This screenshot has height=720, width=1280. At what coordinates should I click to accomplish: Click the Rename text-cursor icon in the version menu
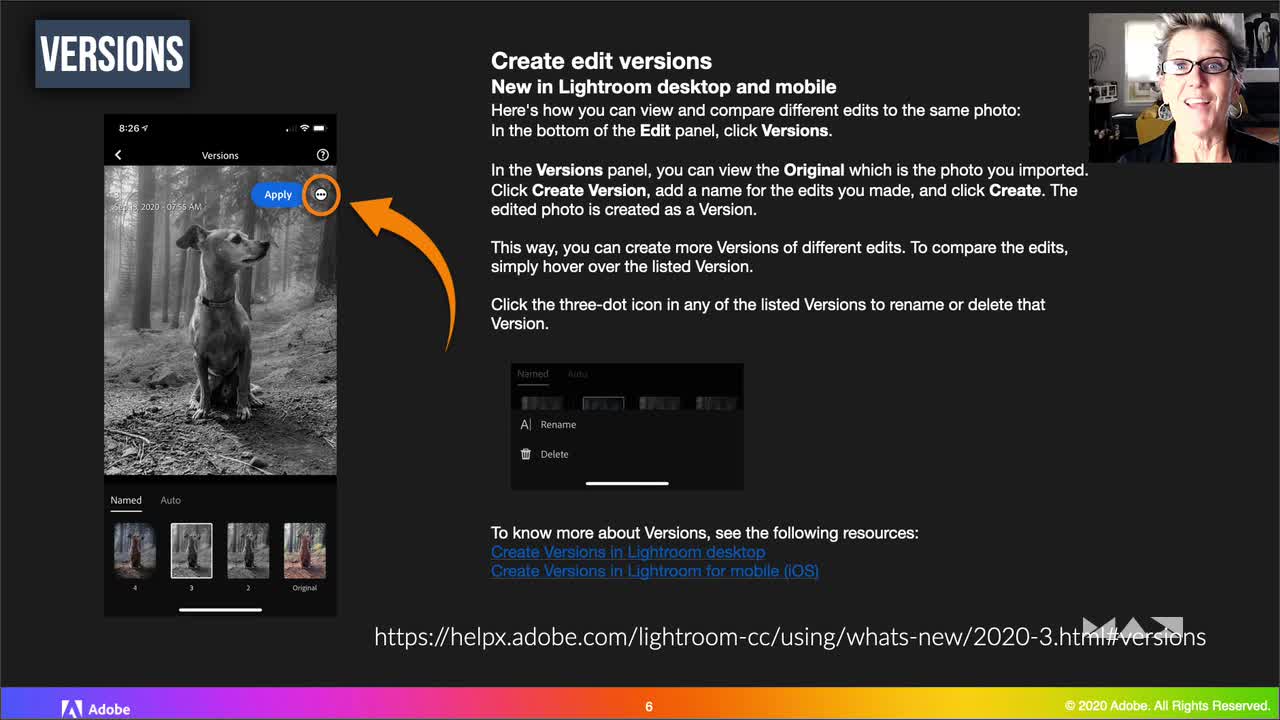tap(526, 425)
